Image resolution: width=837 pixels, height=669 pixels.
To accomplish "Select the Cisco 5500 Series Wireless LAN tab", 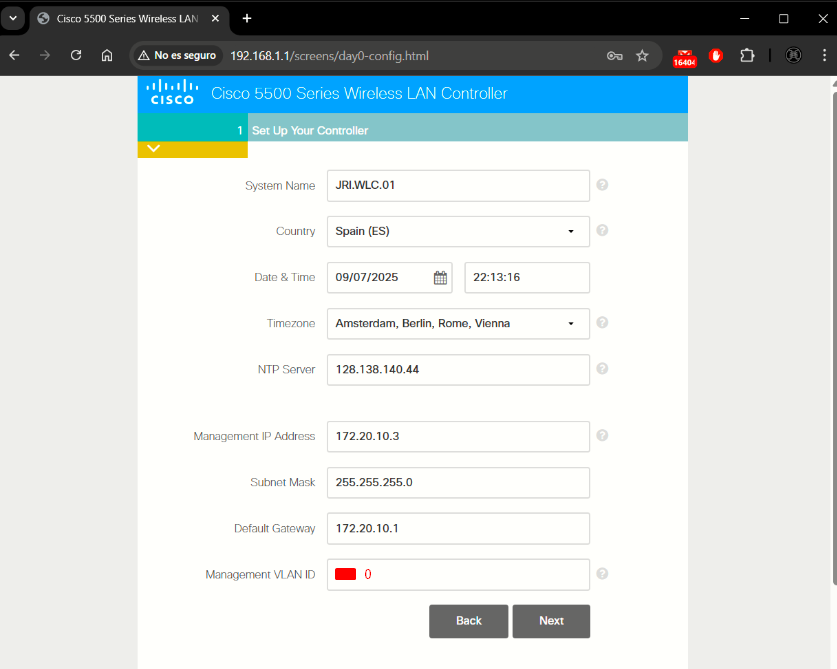I will 128,19.
